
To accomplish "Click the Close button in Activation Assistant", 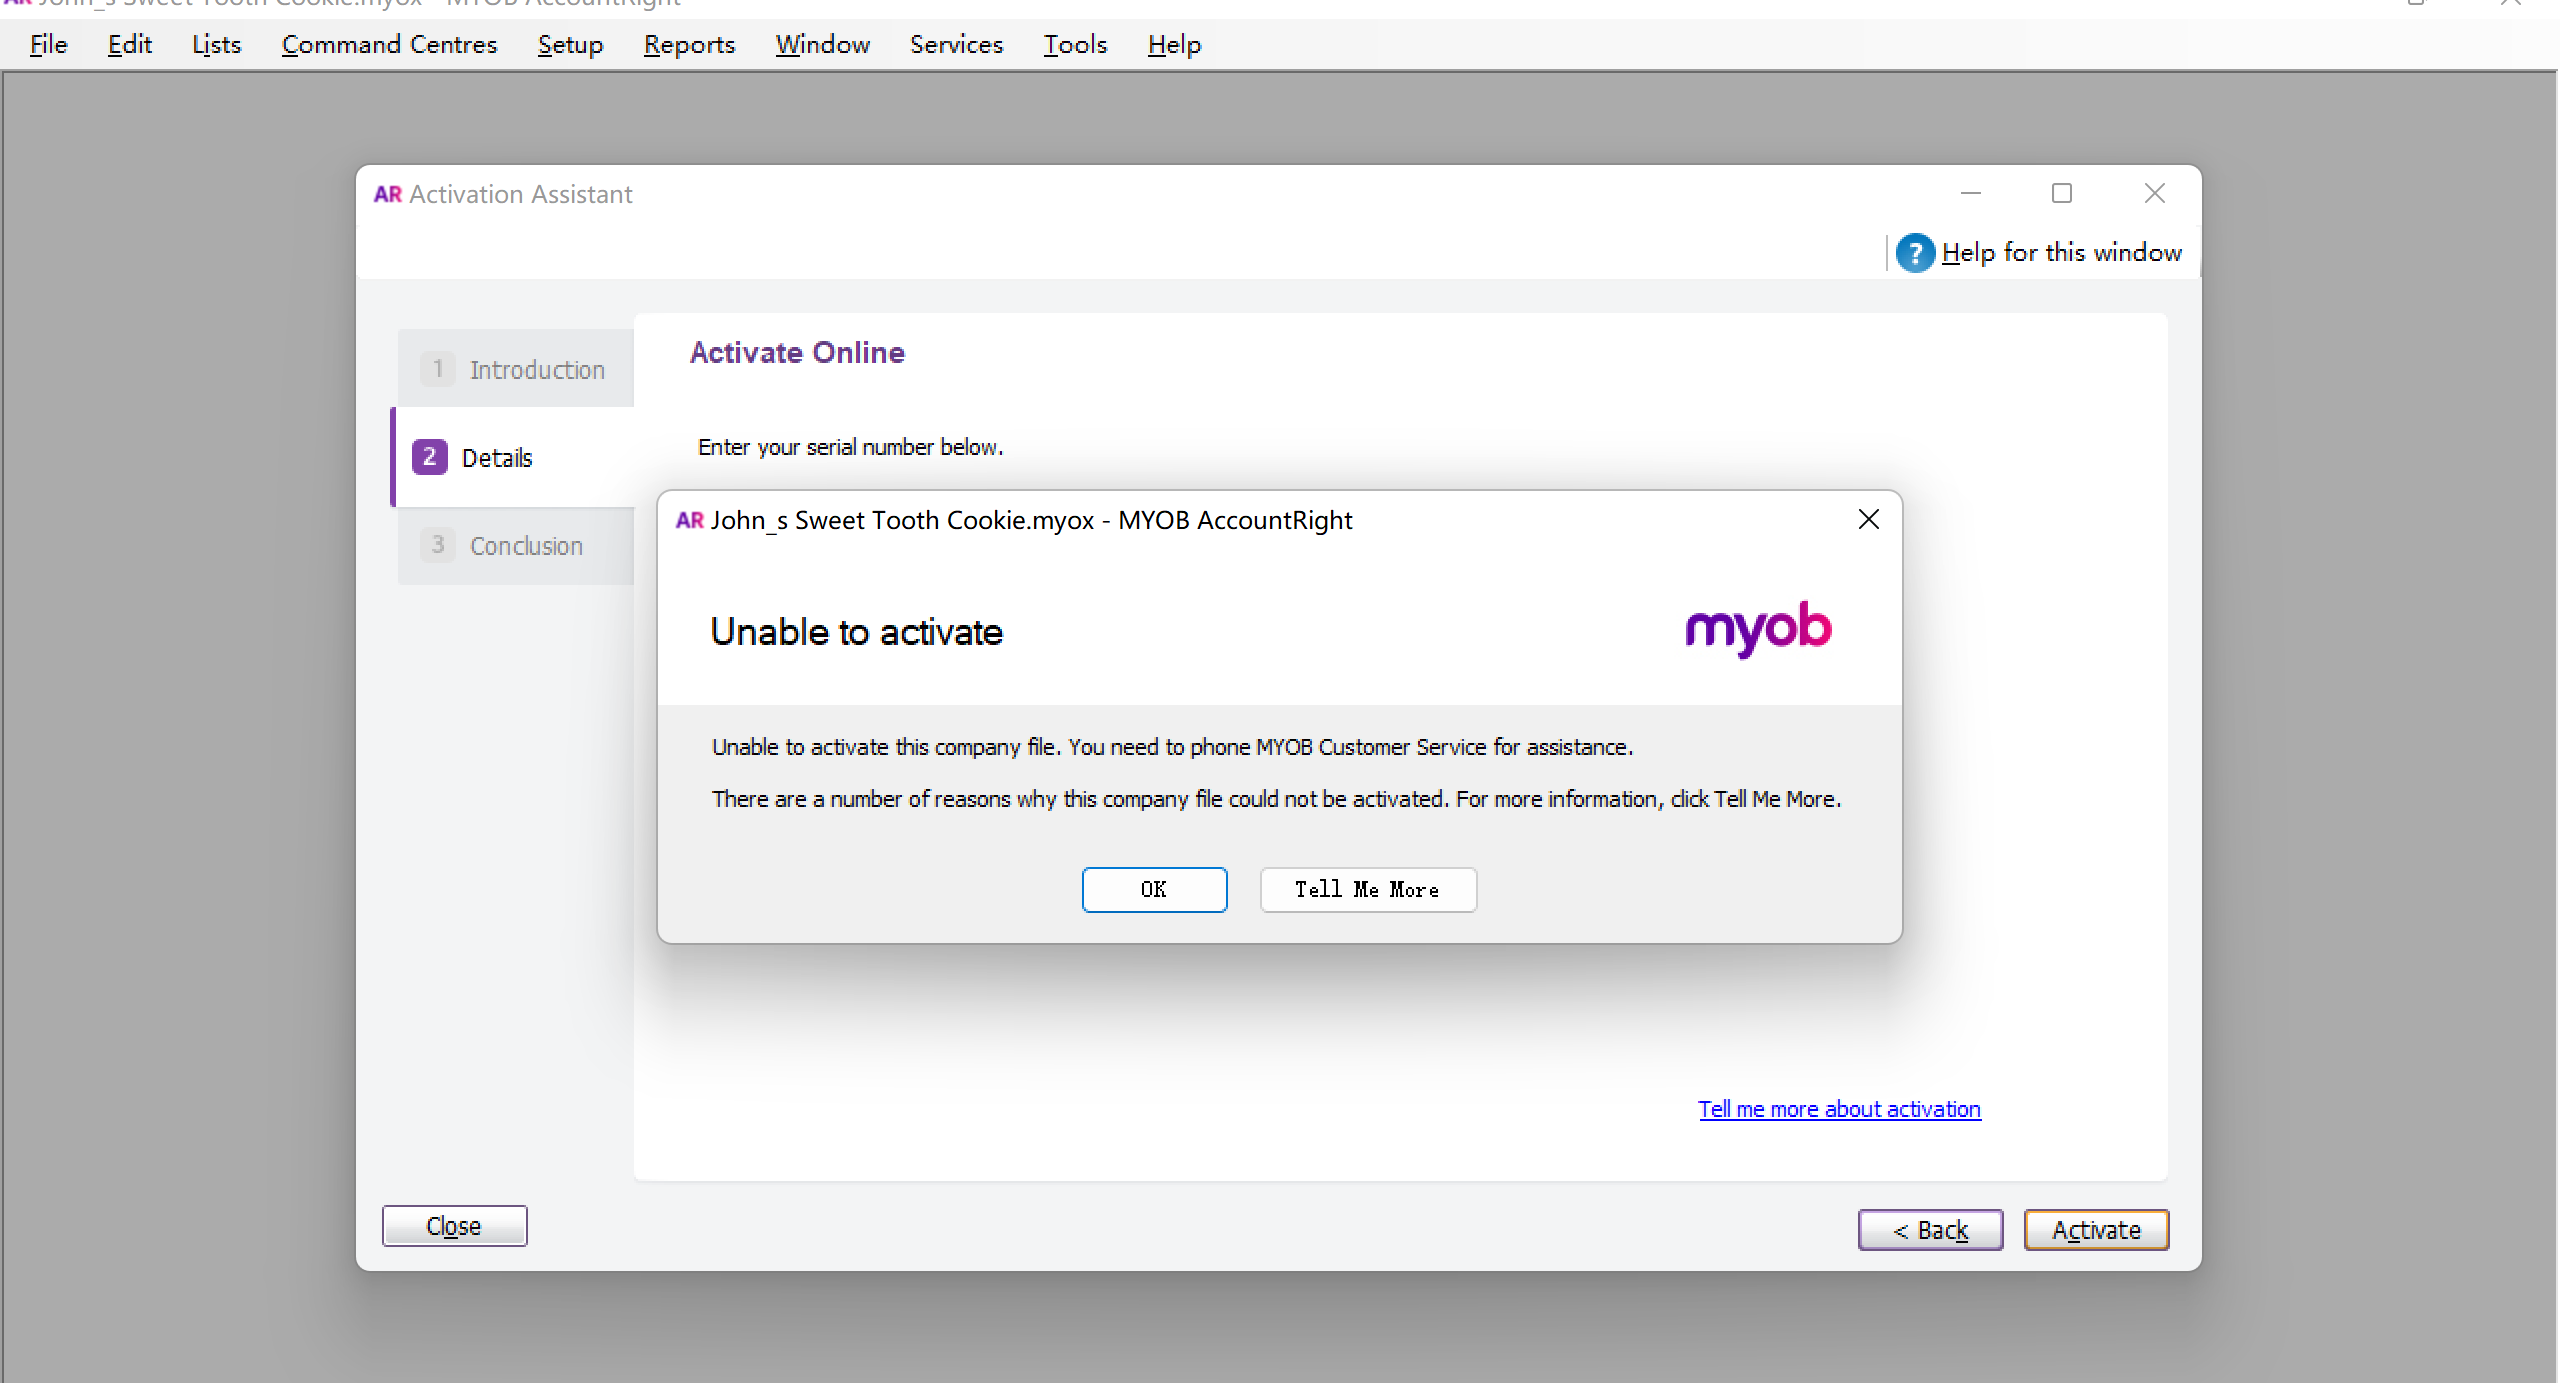I will tap(454, 1226).
